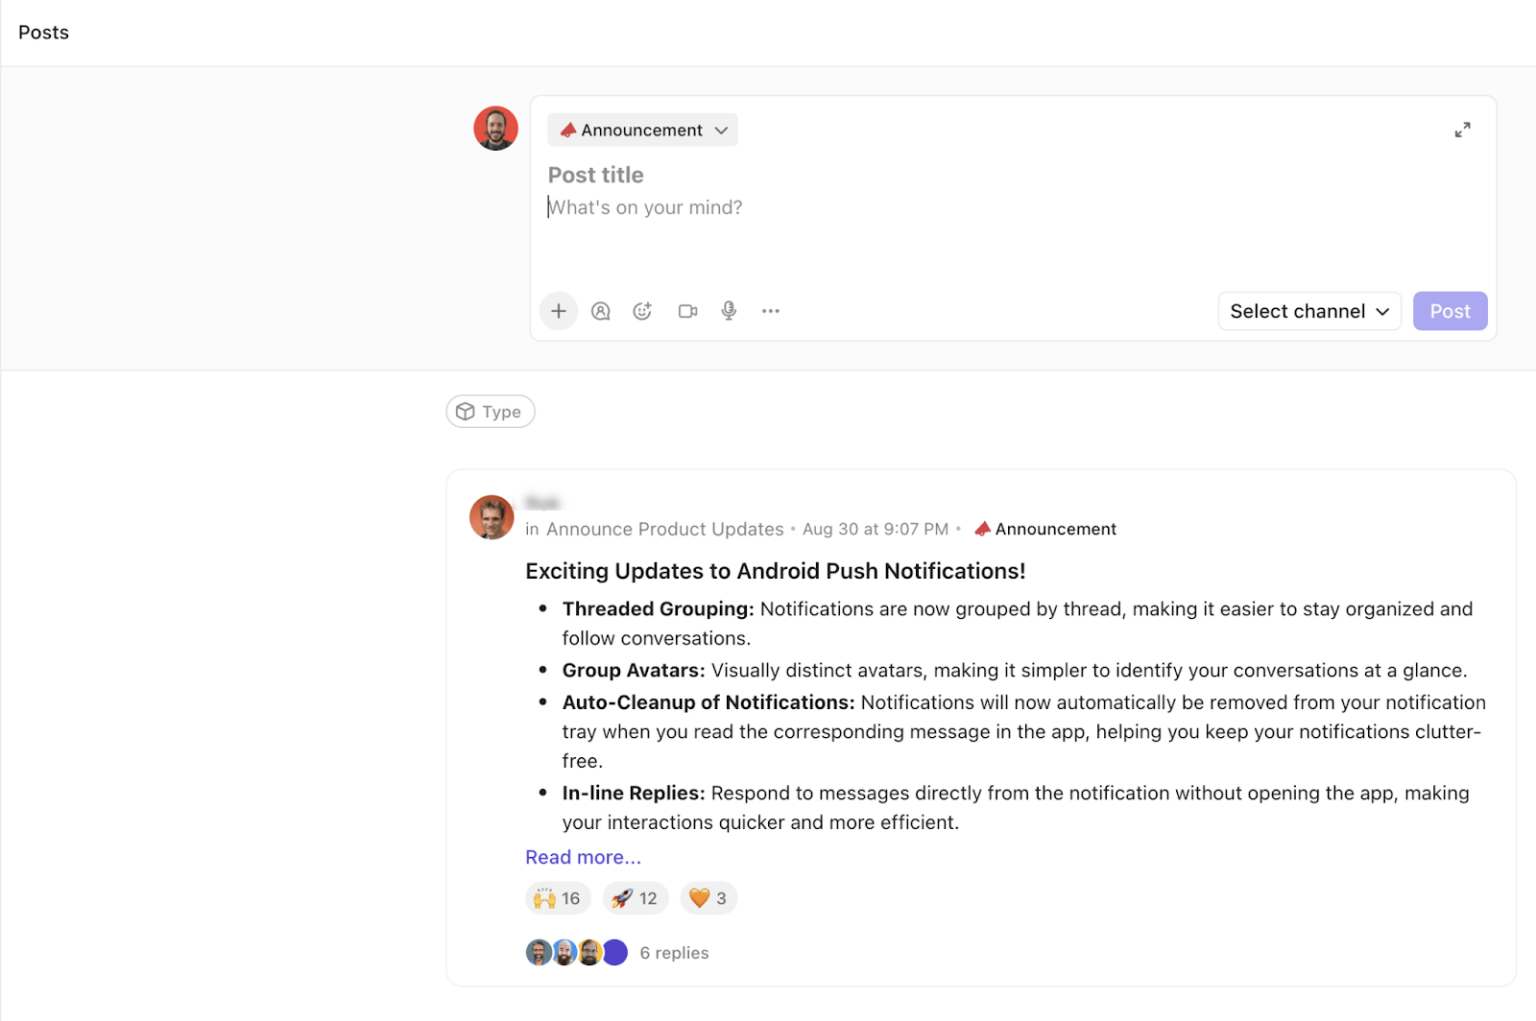Expand the composer with the diagonal arrows icon

coord(1463,129)
